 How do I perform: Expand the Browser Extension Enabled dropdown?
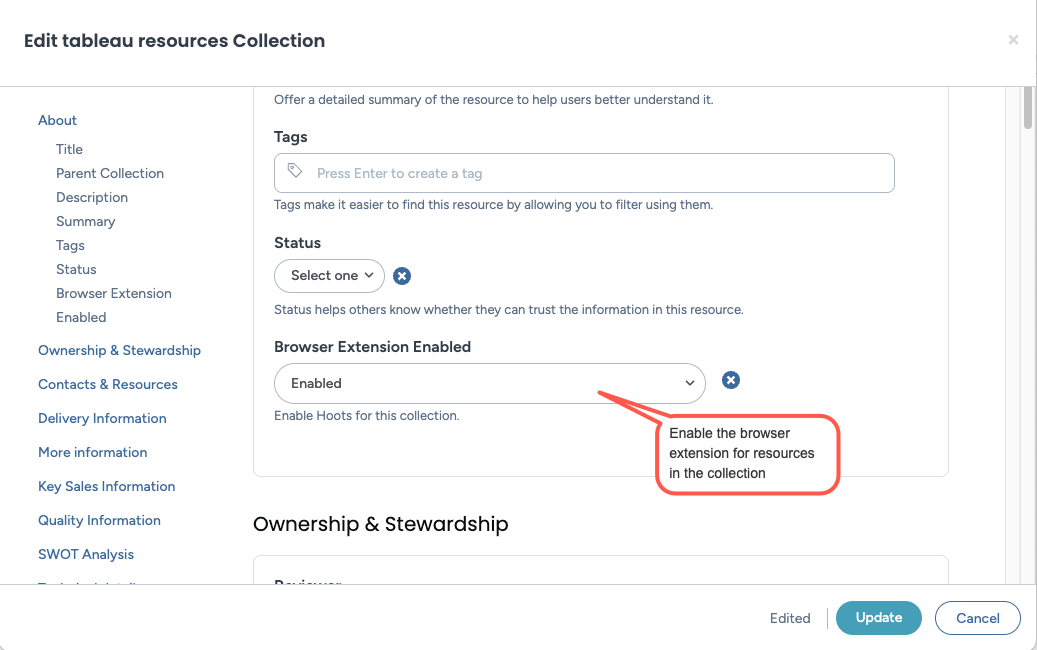[x=489, y=383]
